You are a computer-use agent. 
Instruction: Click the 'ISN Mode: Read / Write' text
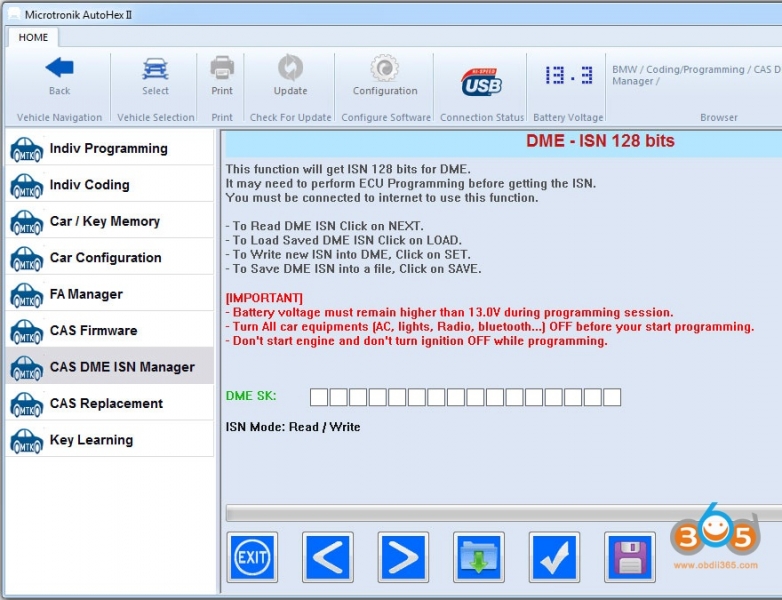(293, 427)
